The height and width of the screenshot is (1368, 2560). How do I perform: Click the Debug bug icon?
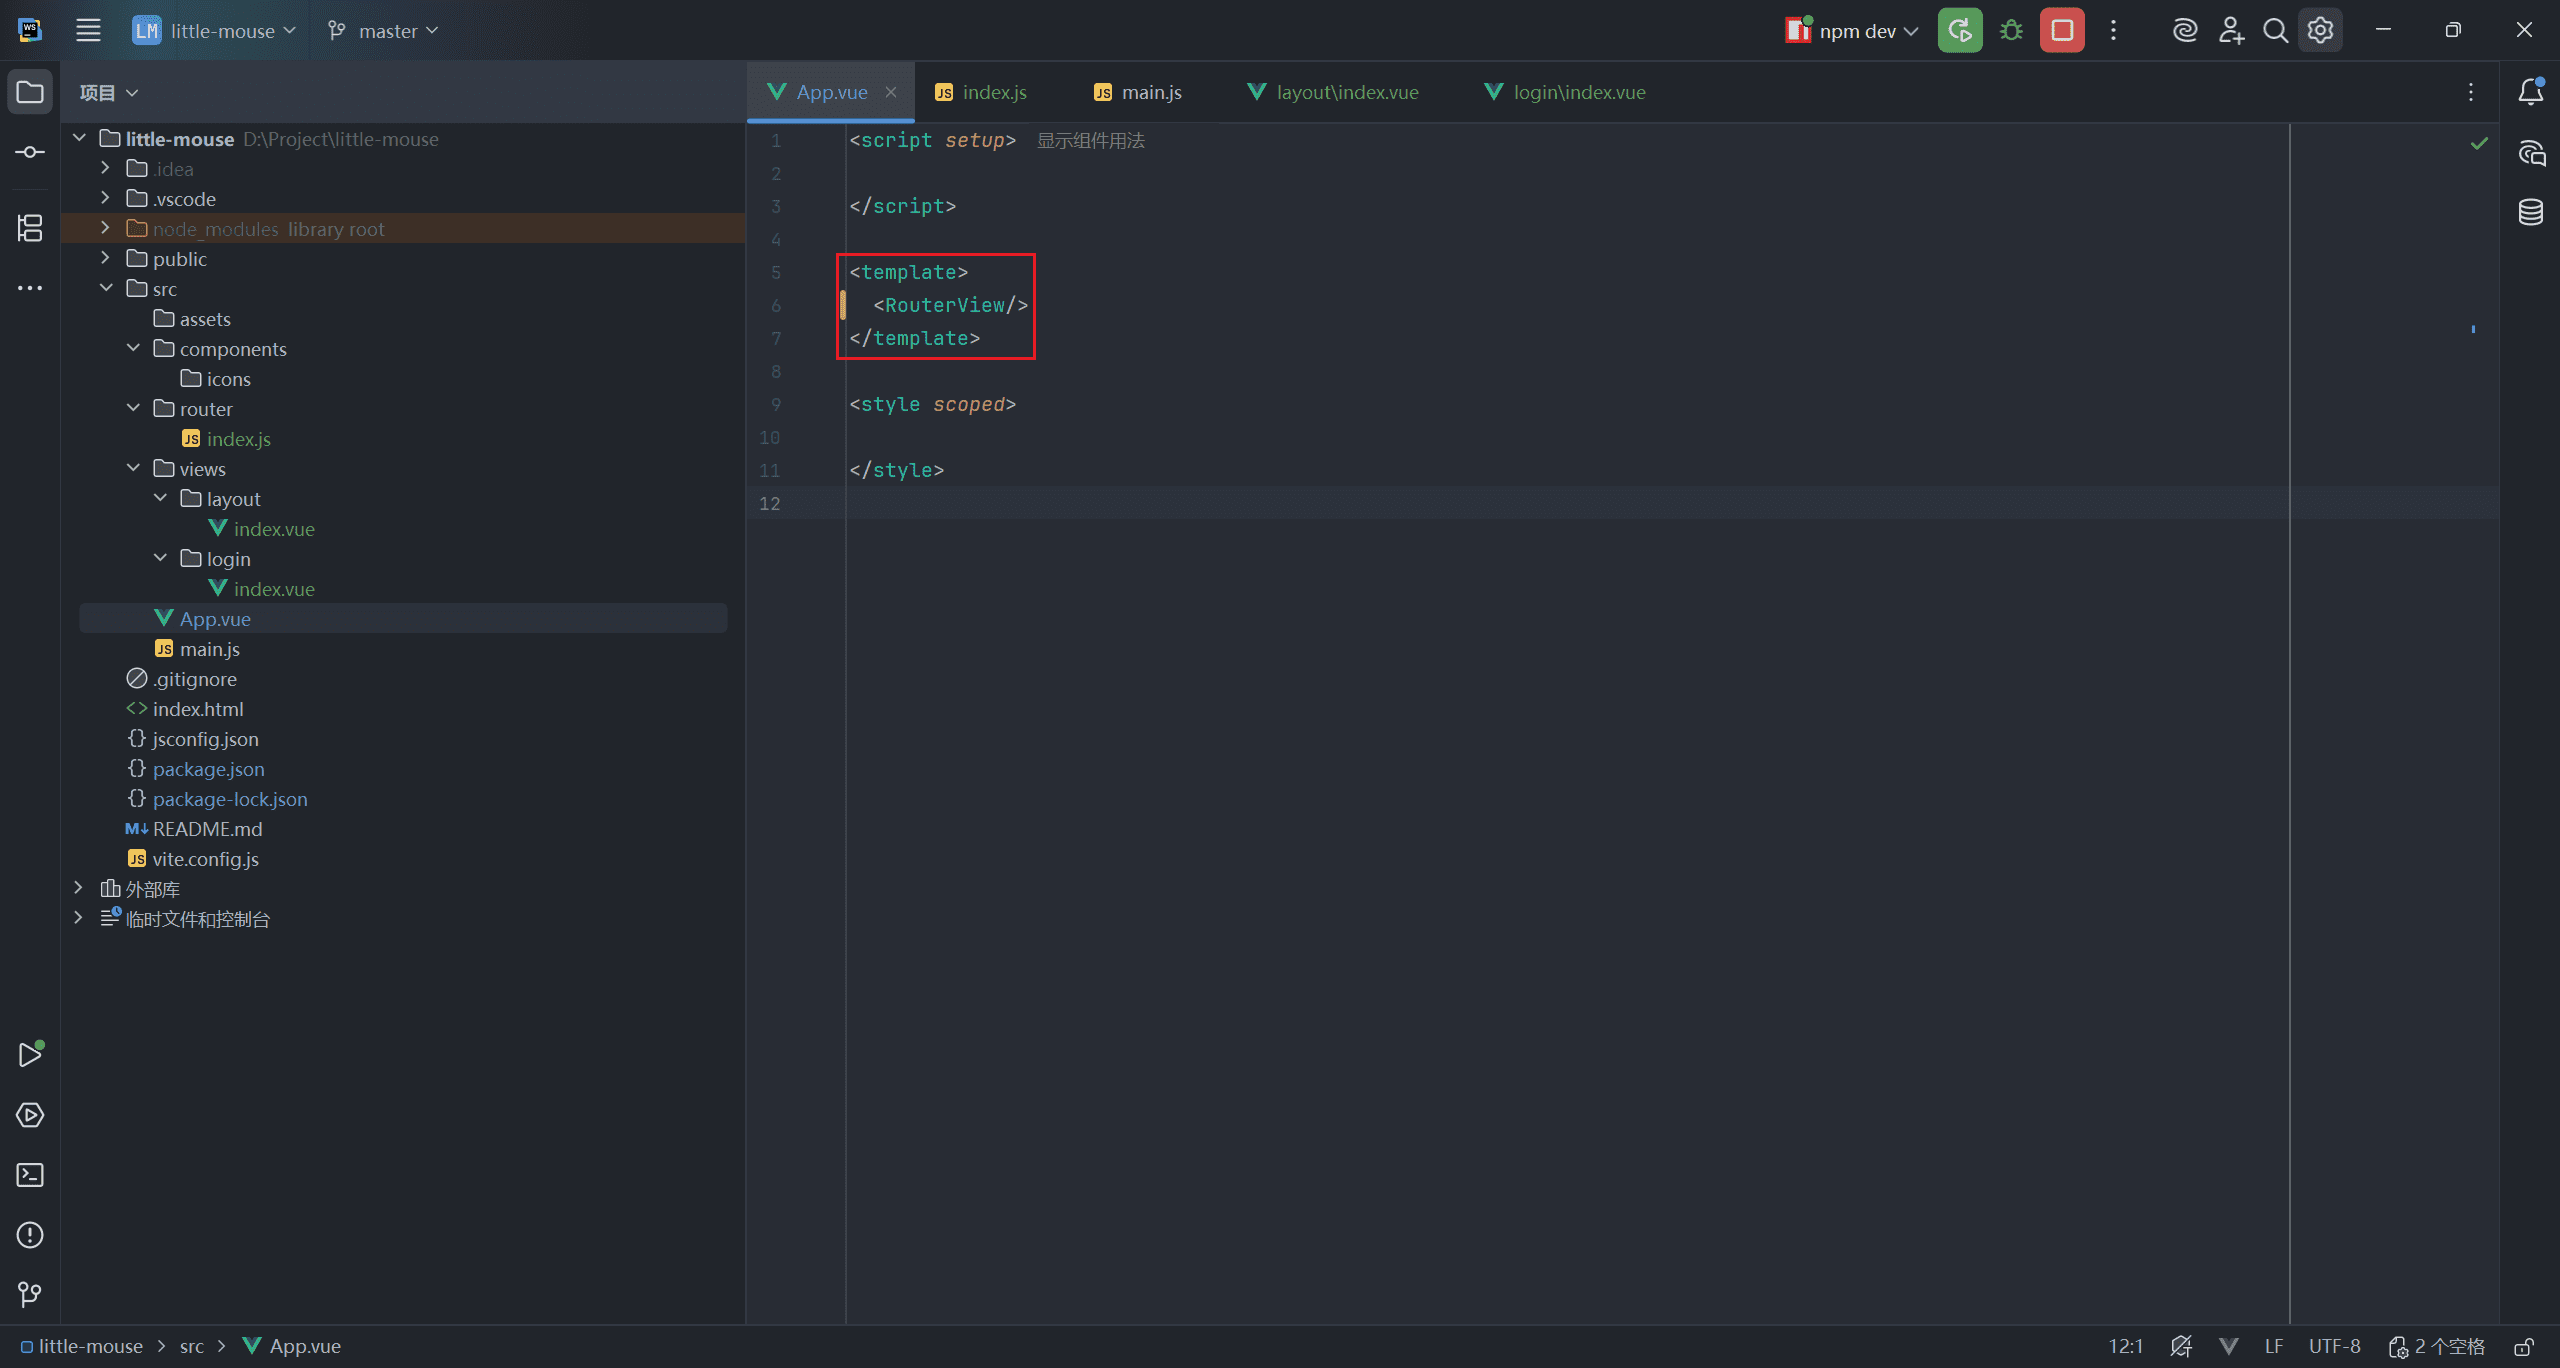tap(2011, 31)
